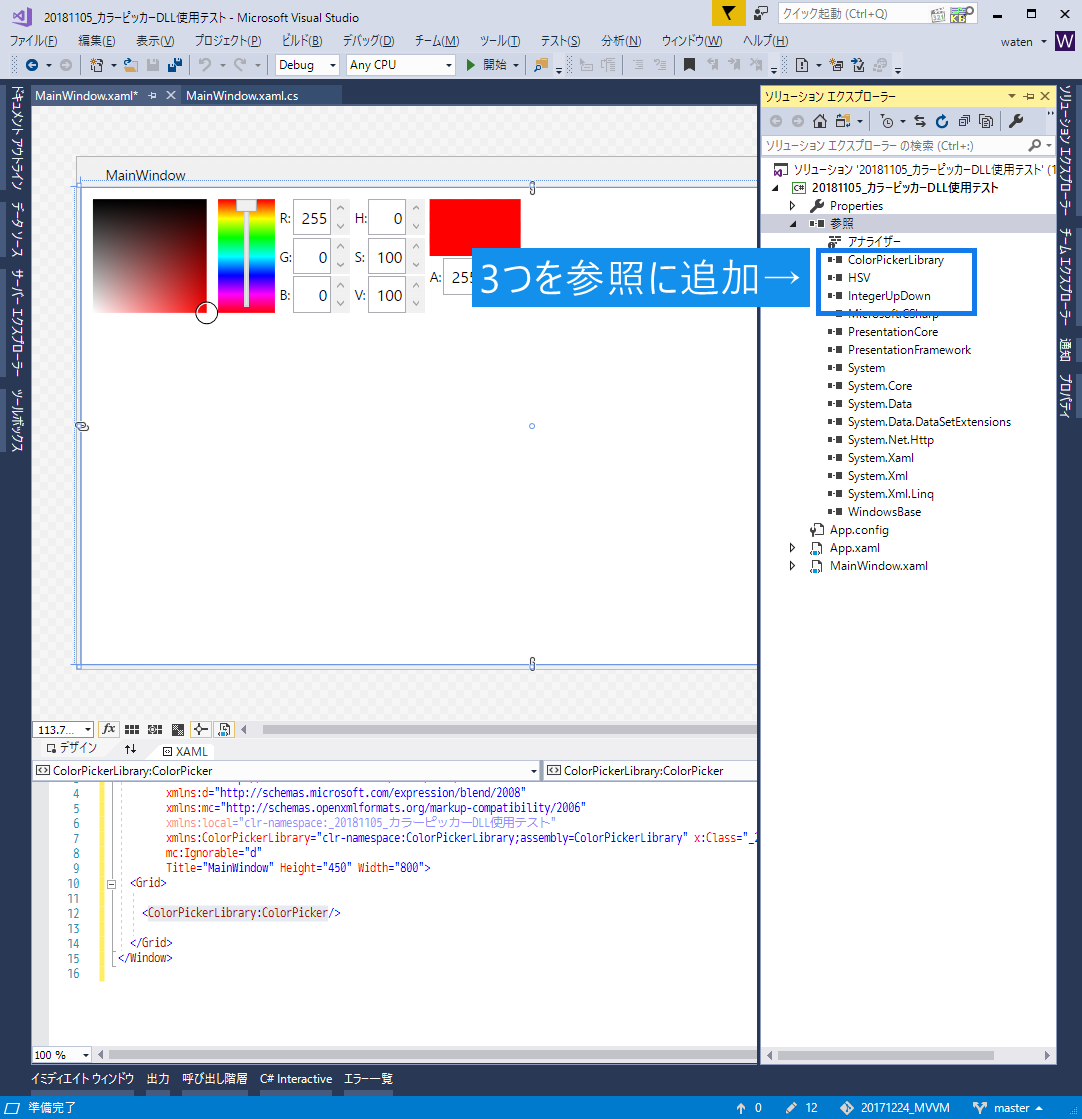Expand the App.xaml tree node
Screen dimensions: 1082x1119
coord(792,548)
